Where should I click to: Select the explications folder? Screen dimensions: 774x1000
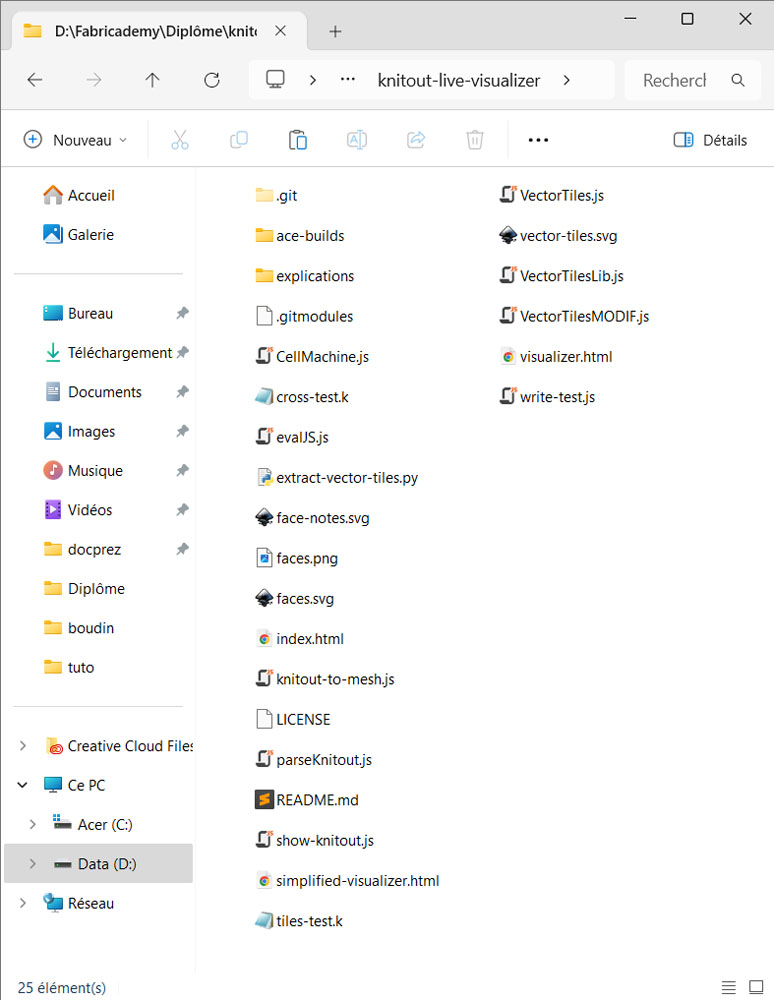coord(305,276)
